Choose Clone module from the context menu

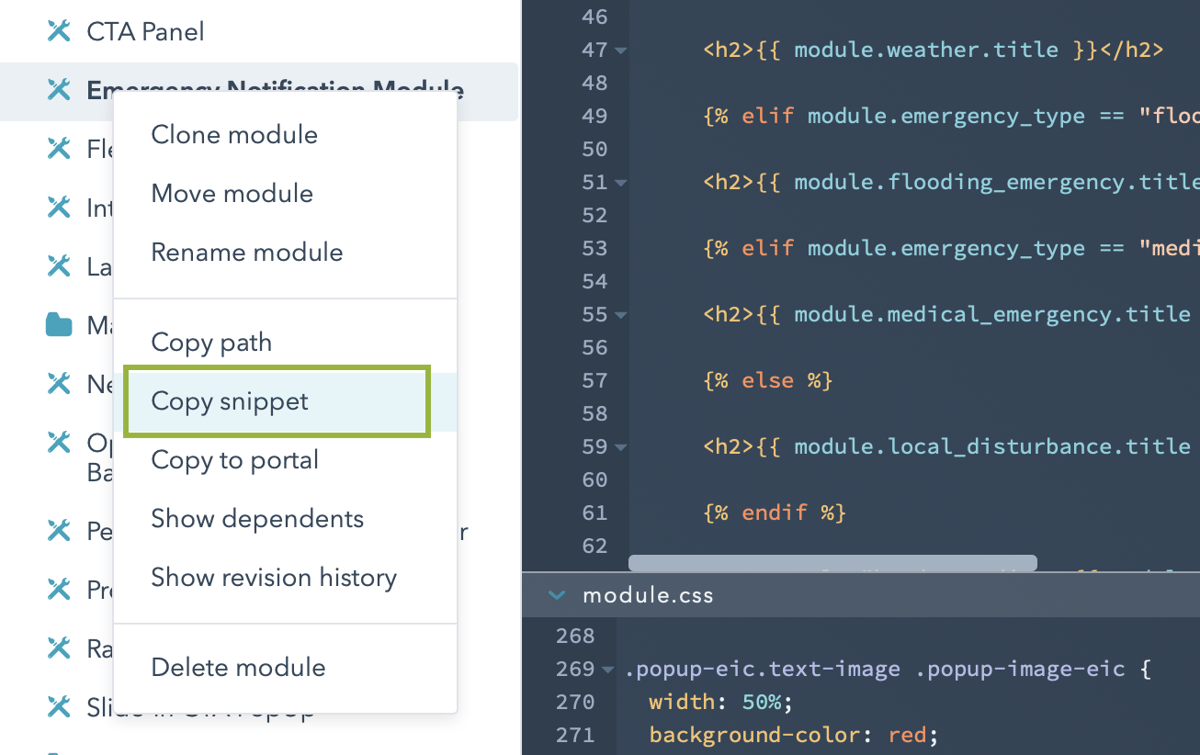[x=286, y=135]
